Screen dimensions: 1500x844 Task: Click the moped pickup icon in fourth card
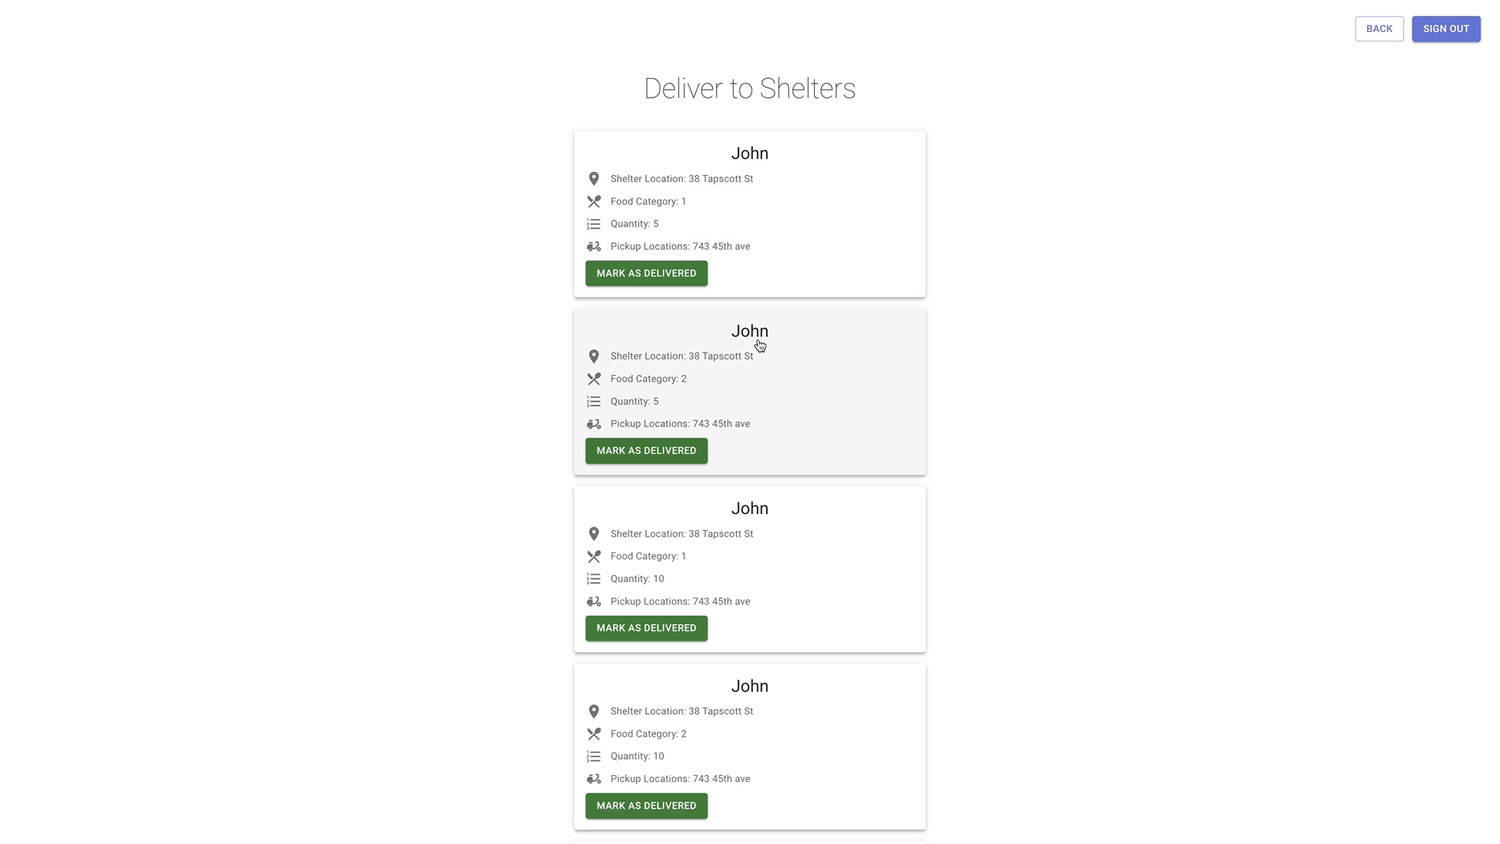click(594, 779)
